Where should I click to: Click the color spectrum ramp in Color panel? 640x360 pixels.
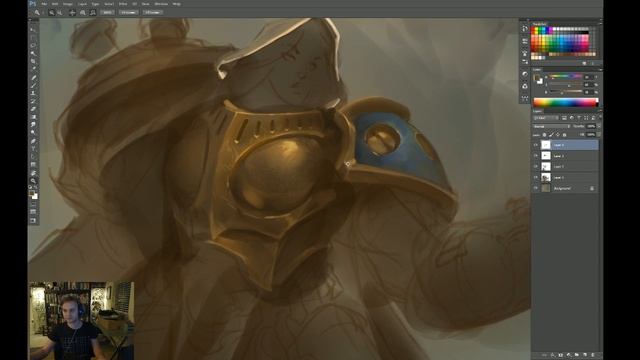click(566, 102)
